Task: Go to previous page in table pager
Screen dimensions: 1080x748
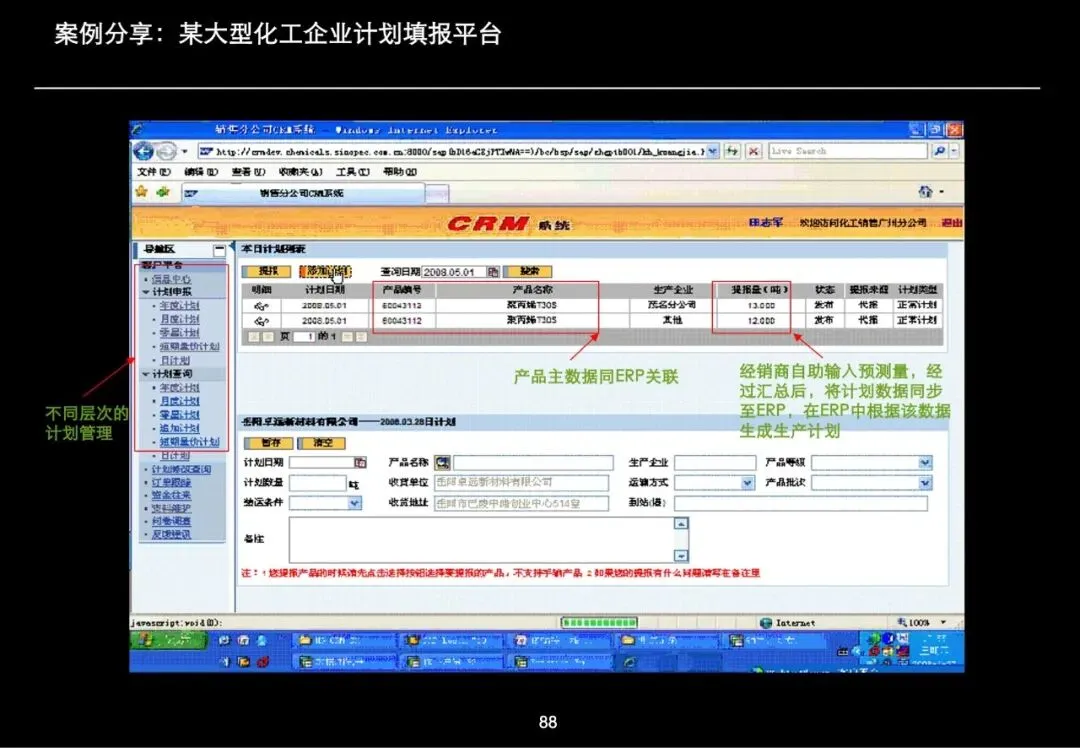Action: 267,337
